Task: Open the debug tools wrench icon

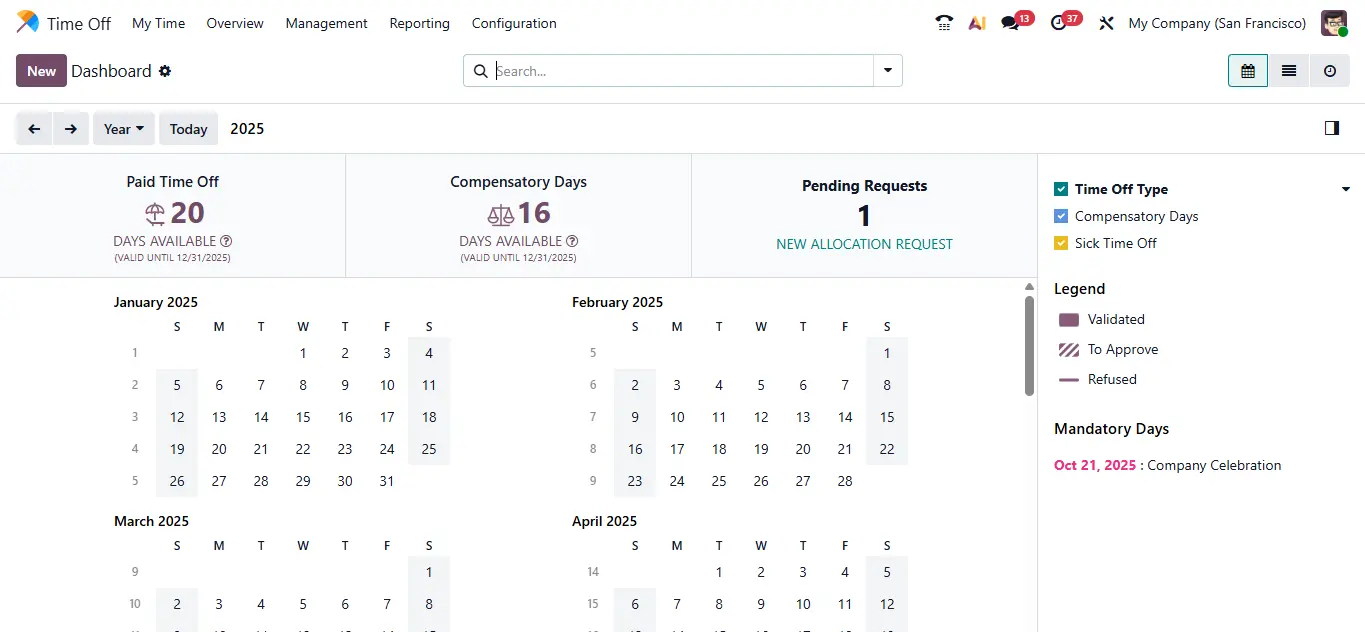Action: pyautogui.click(x=1106, y=23)
